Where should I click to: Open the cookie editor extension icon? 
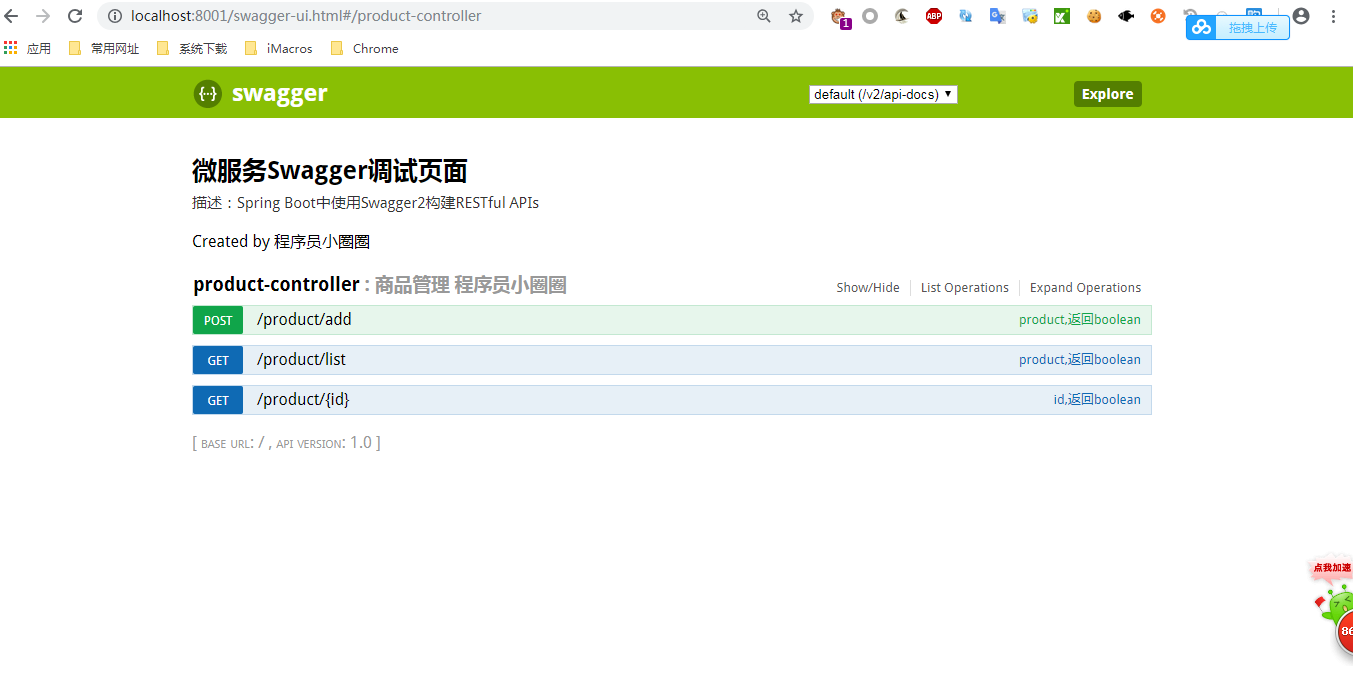(x=1094, y=16)
